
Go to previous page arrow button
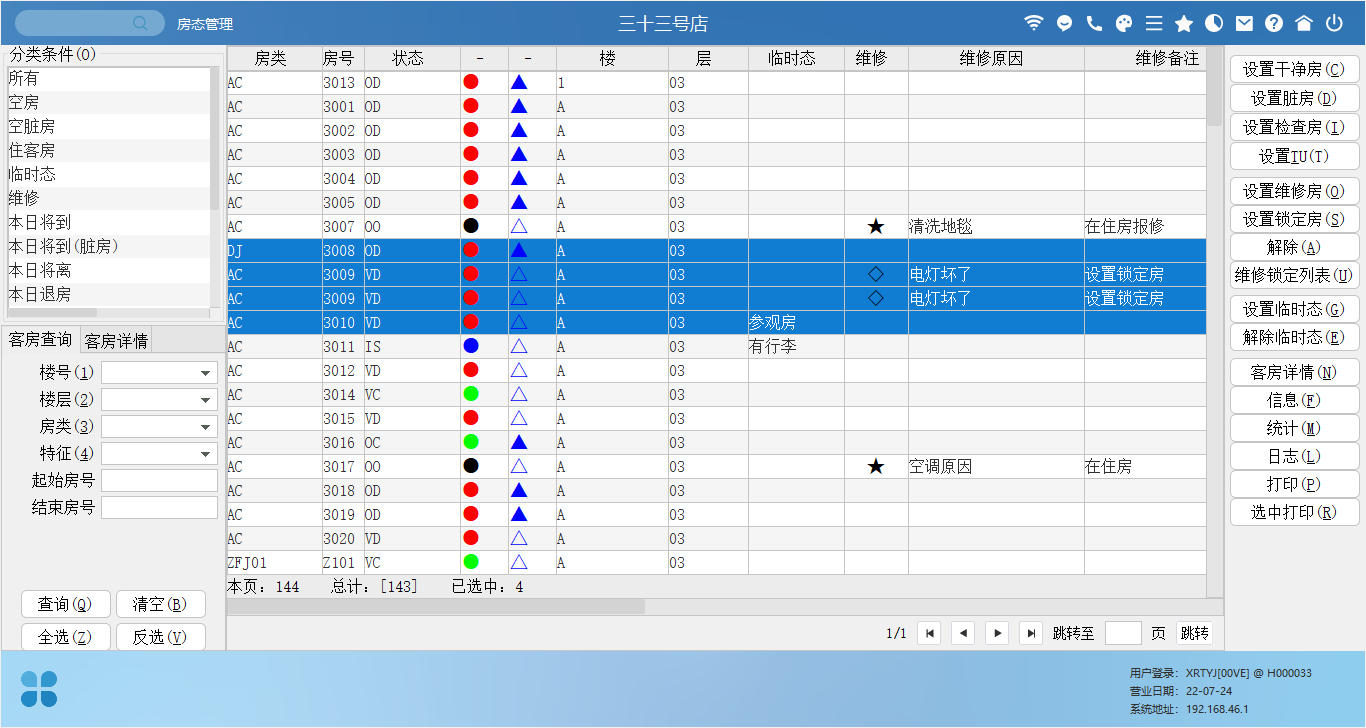click(963, 633)
